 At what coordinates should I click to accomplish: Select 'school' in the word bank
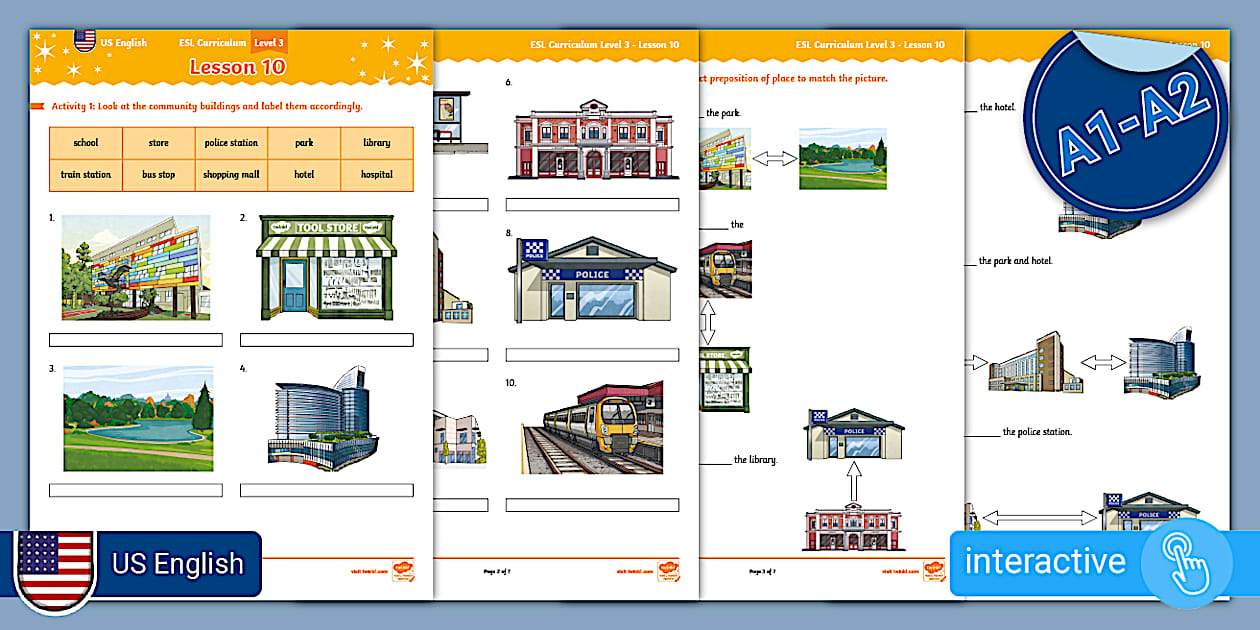(x=85, y=143)
